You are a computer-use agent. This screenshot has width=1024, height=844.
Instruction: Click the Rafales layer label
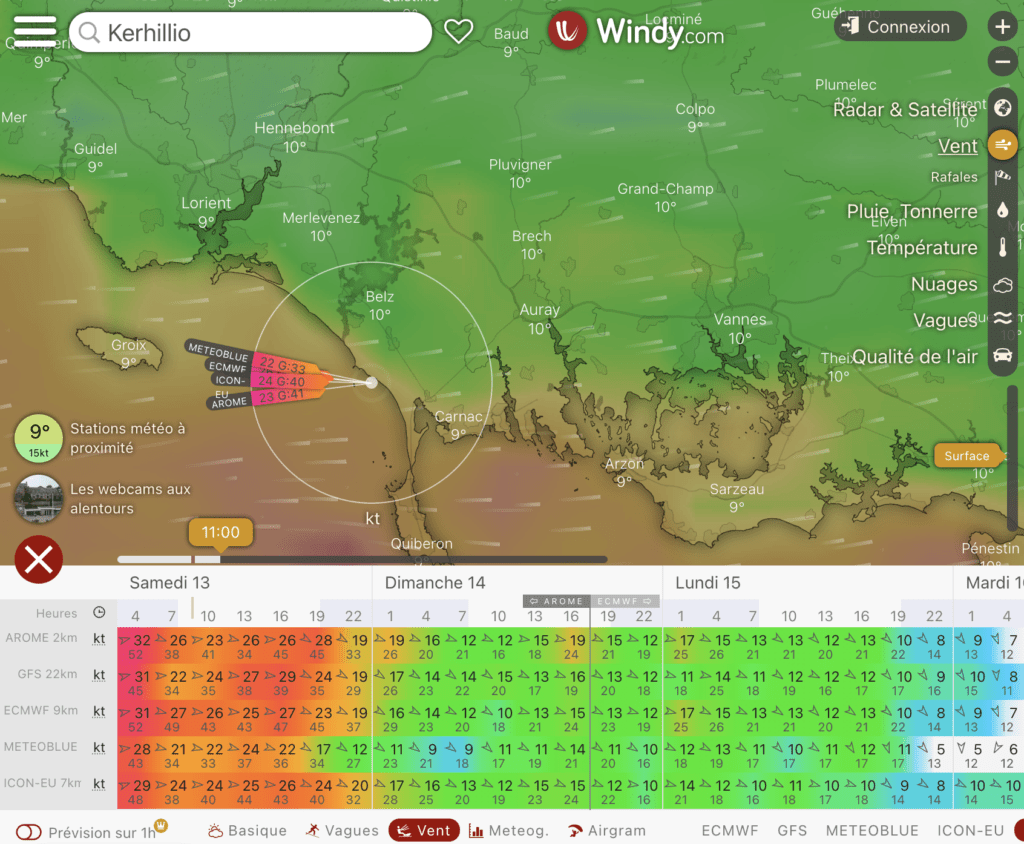point(954,177)
